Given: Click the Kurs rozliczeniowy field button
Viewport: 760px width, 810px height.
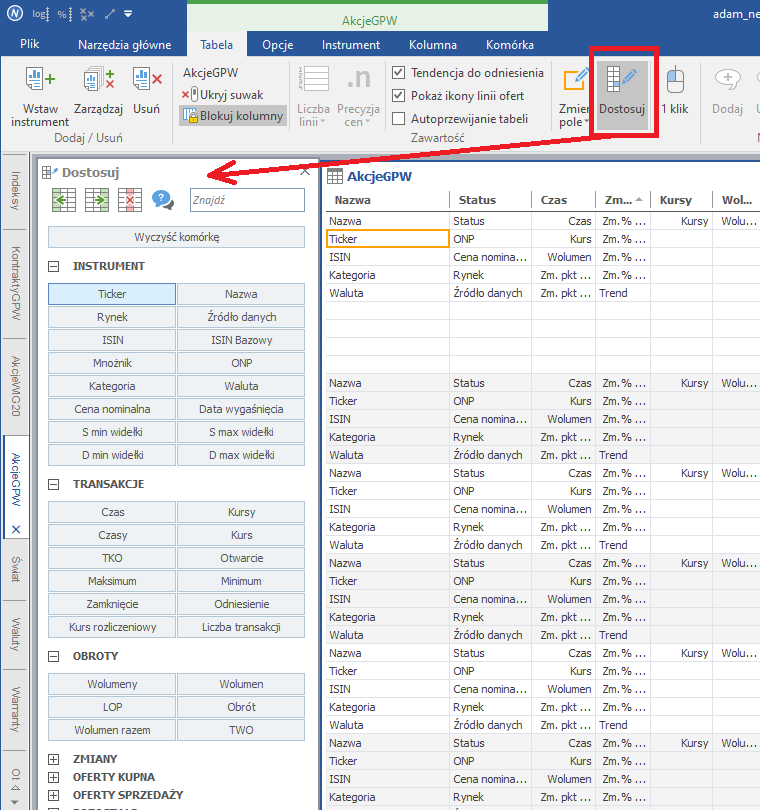Looking at the screenshot, I should click(112, 627).
